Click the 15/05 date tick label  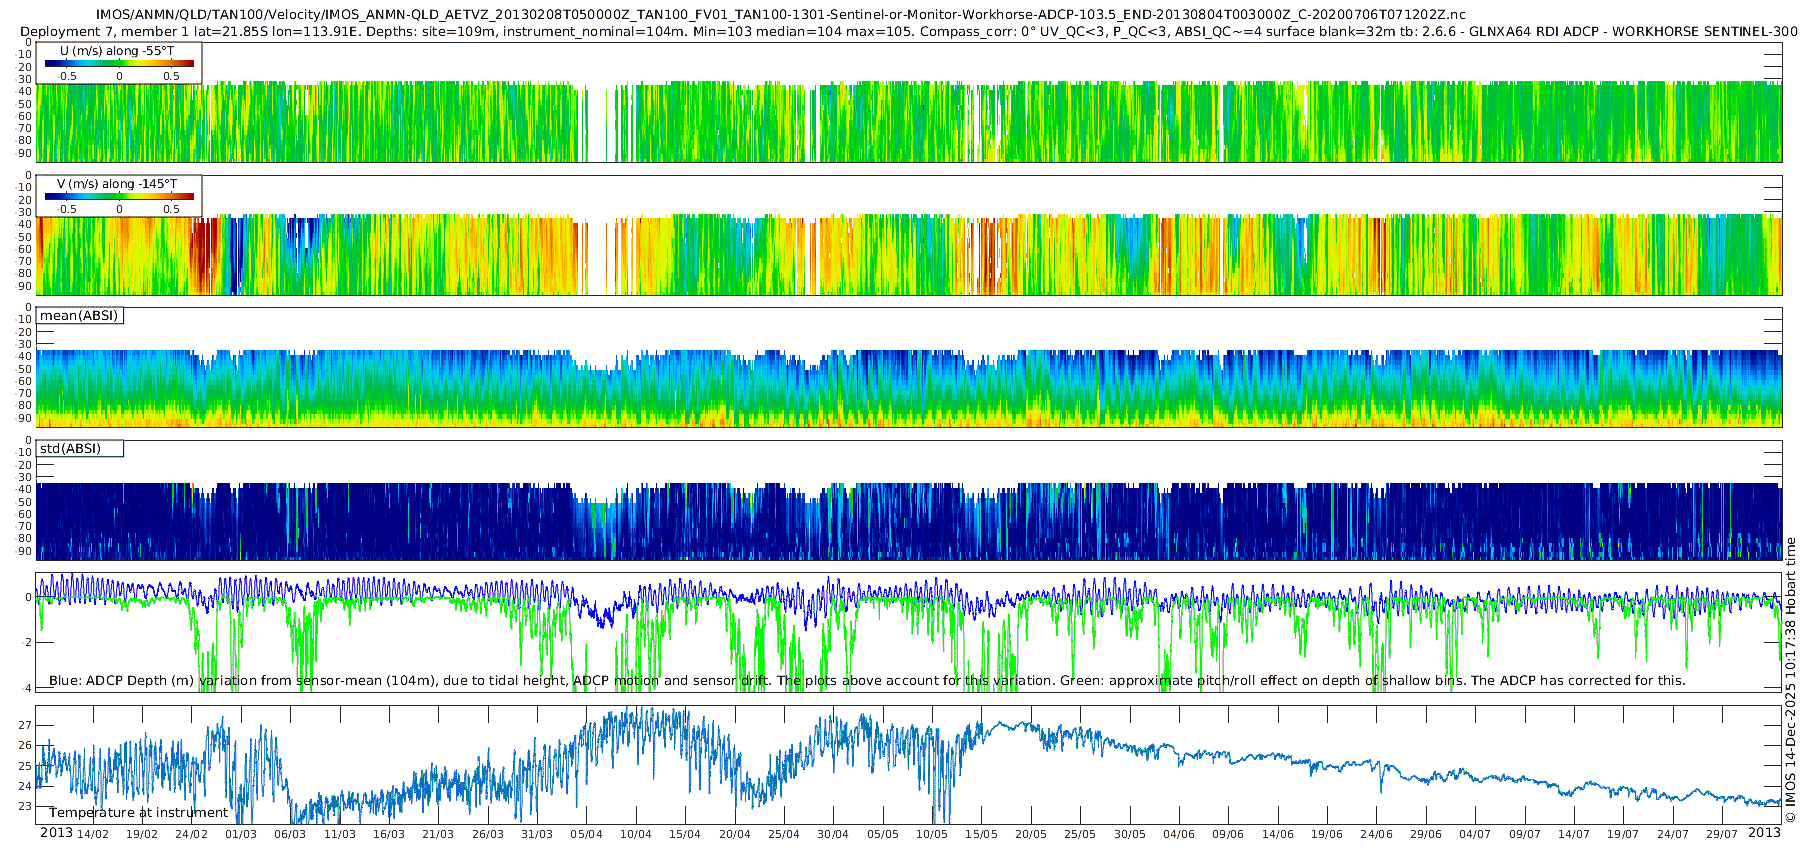[x=981, y=834]
